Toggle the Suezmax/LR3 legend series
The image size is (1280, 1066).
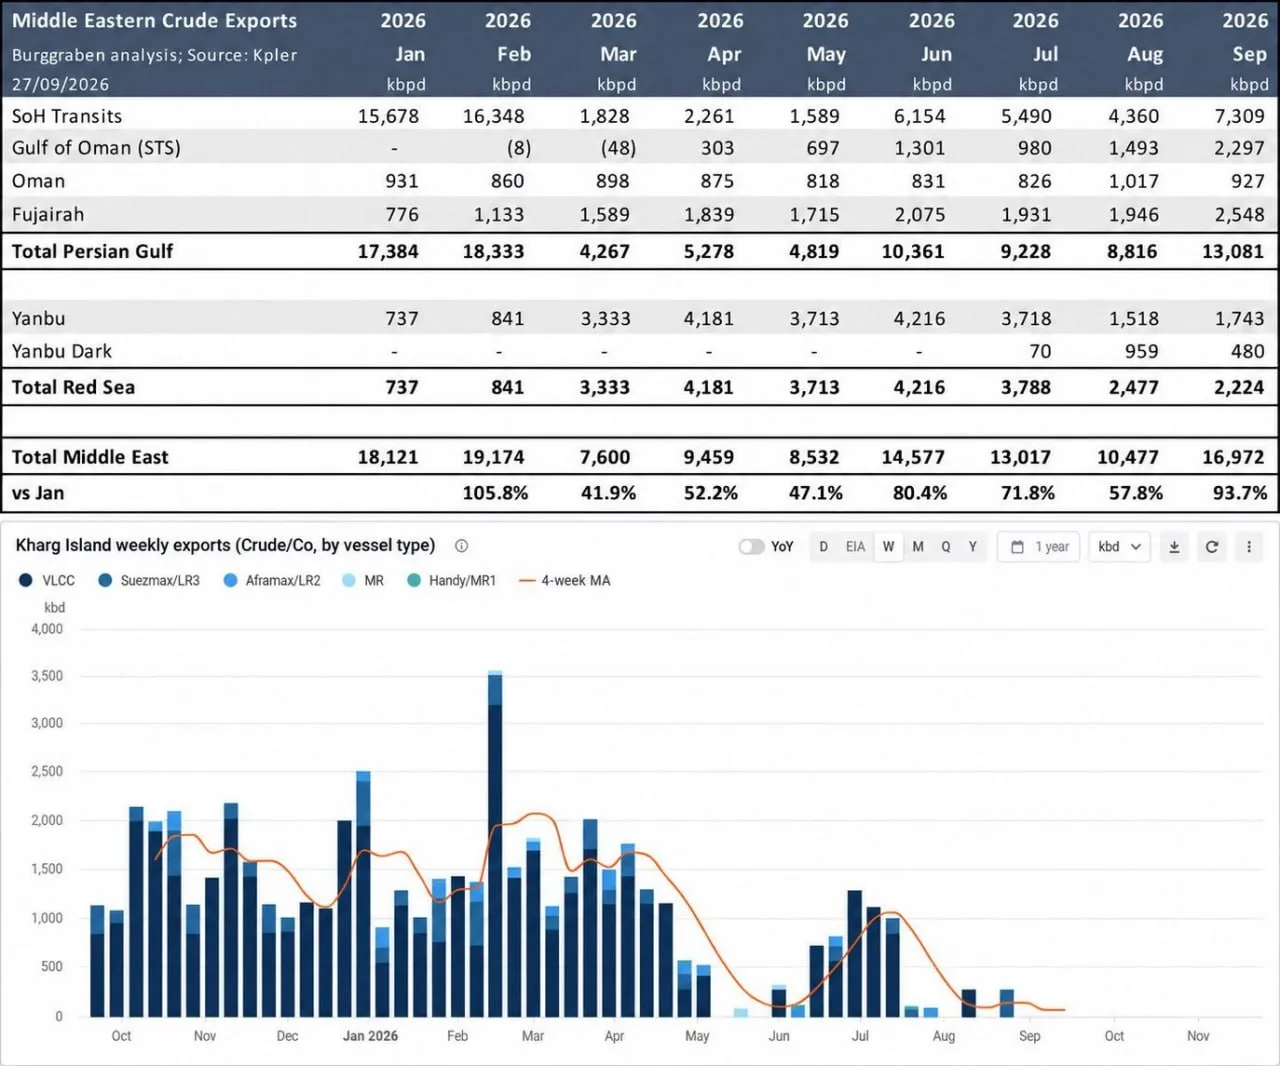149,580
